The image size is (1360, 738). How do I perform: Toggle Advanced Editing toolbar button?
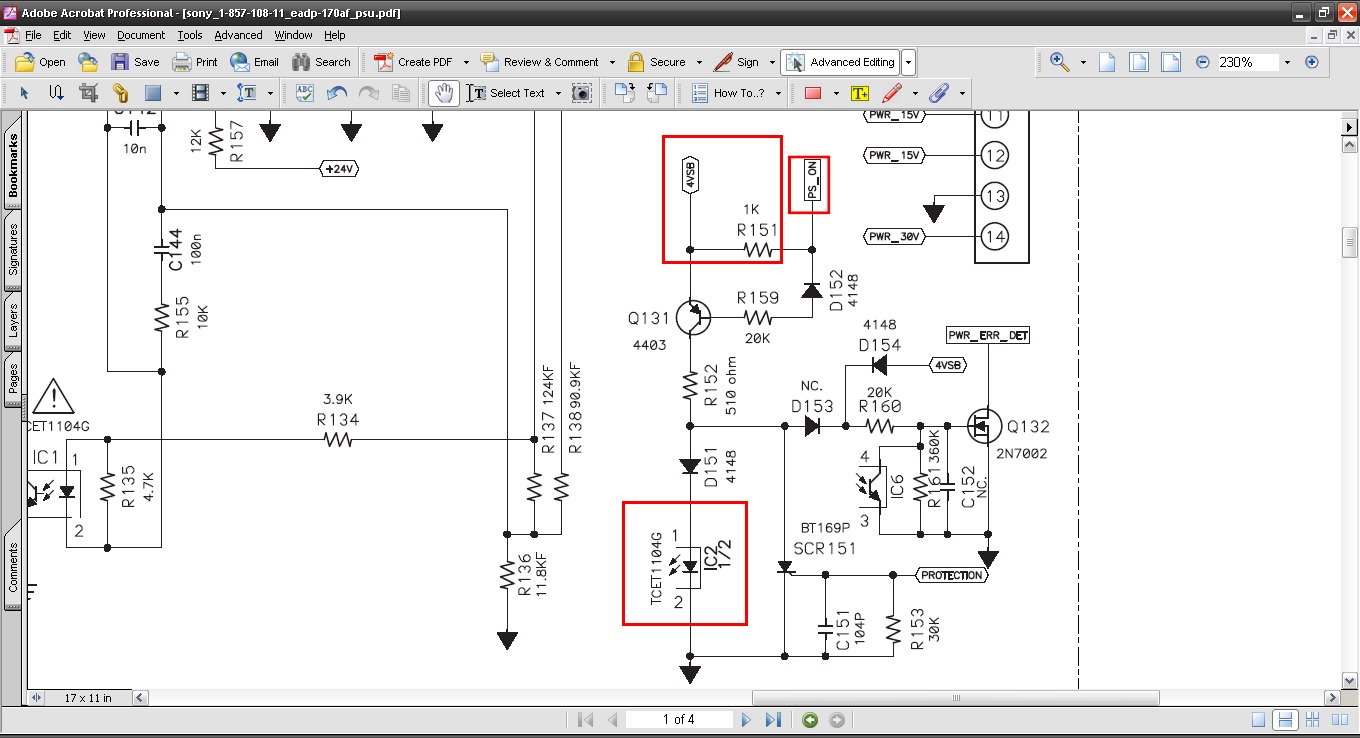click(x=840, y=62)
